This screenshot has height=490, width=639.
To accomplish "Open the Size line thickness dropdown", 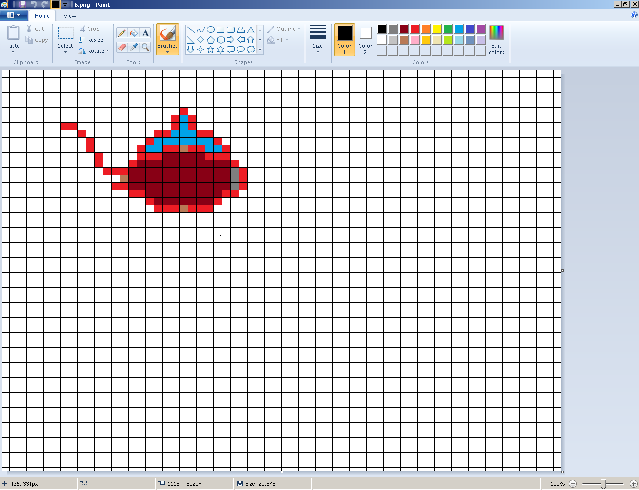I will pyautogui.click(x=317, y=40).
